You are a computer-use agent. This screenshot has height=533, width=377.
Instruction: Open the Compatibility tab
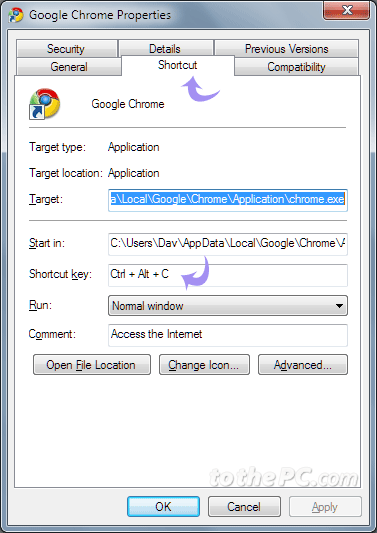point(296,67)
